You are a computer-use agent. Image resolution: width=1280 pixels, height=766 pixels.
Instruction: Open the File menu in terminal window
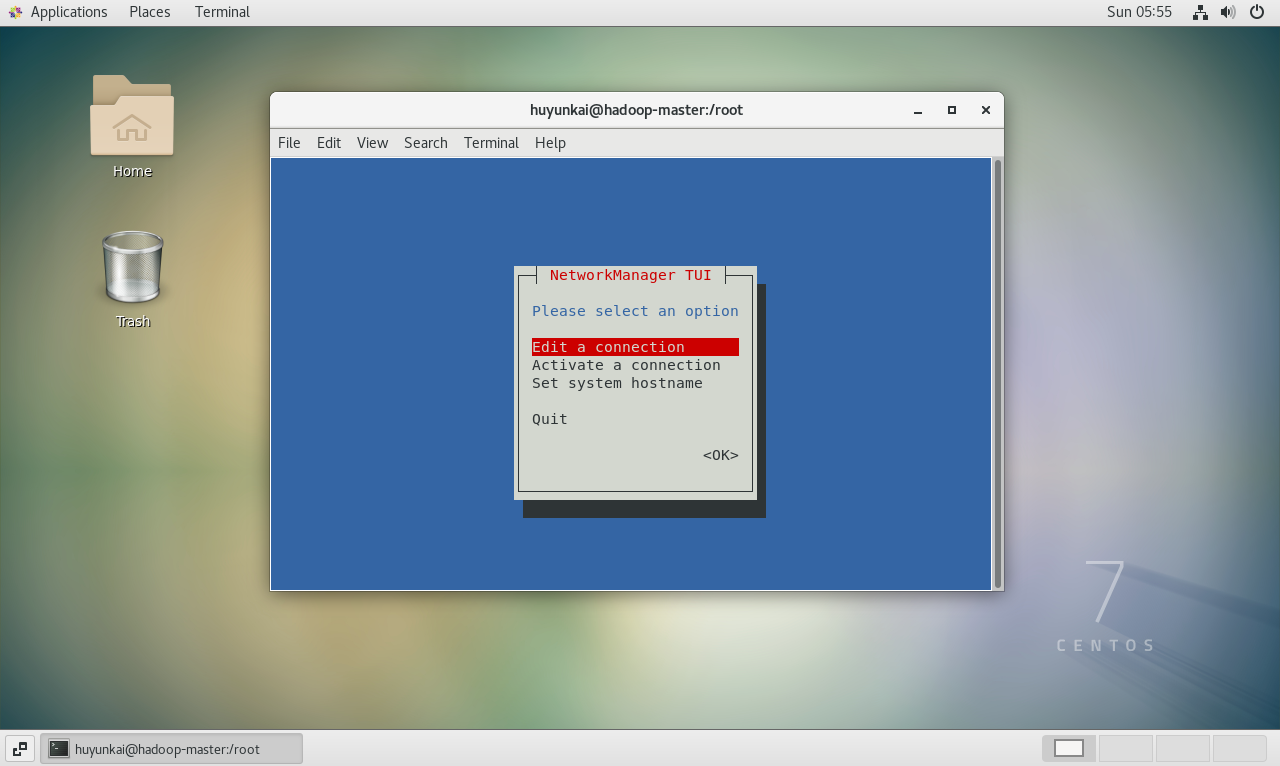point(289,143)
